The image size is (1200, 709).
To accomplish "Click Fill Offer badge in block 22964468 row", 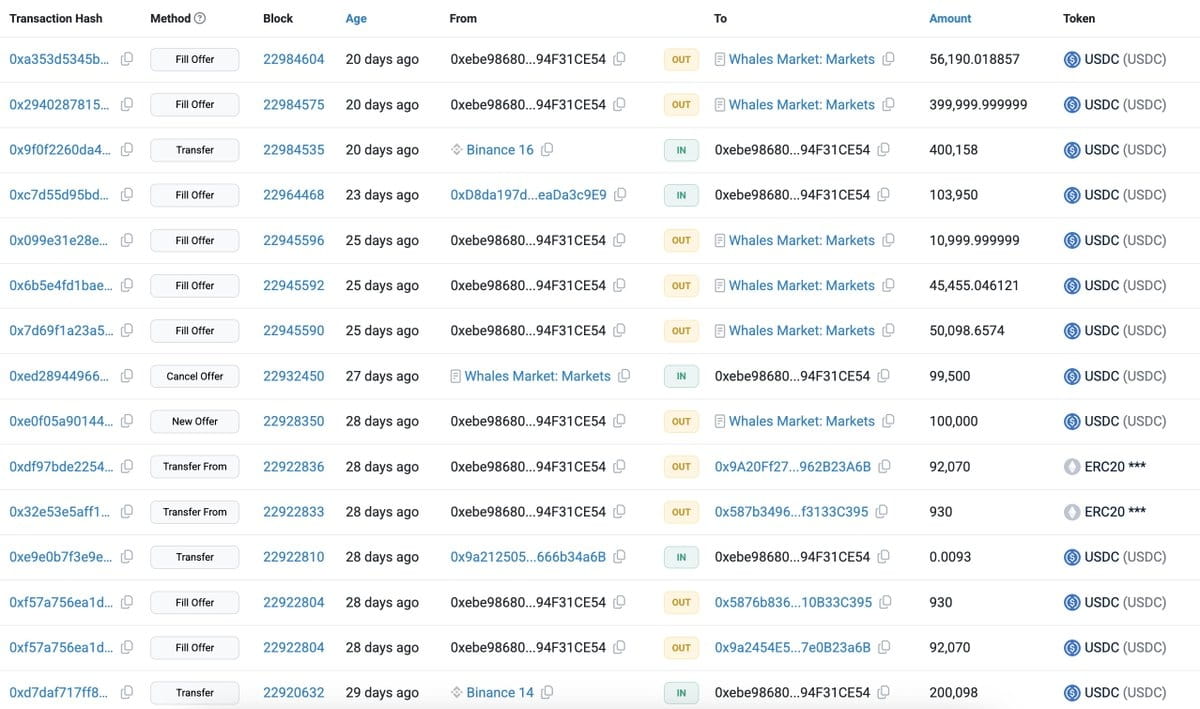I will pyautogui.click(x=195, y=195).
